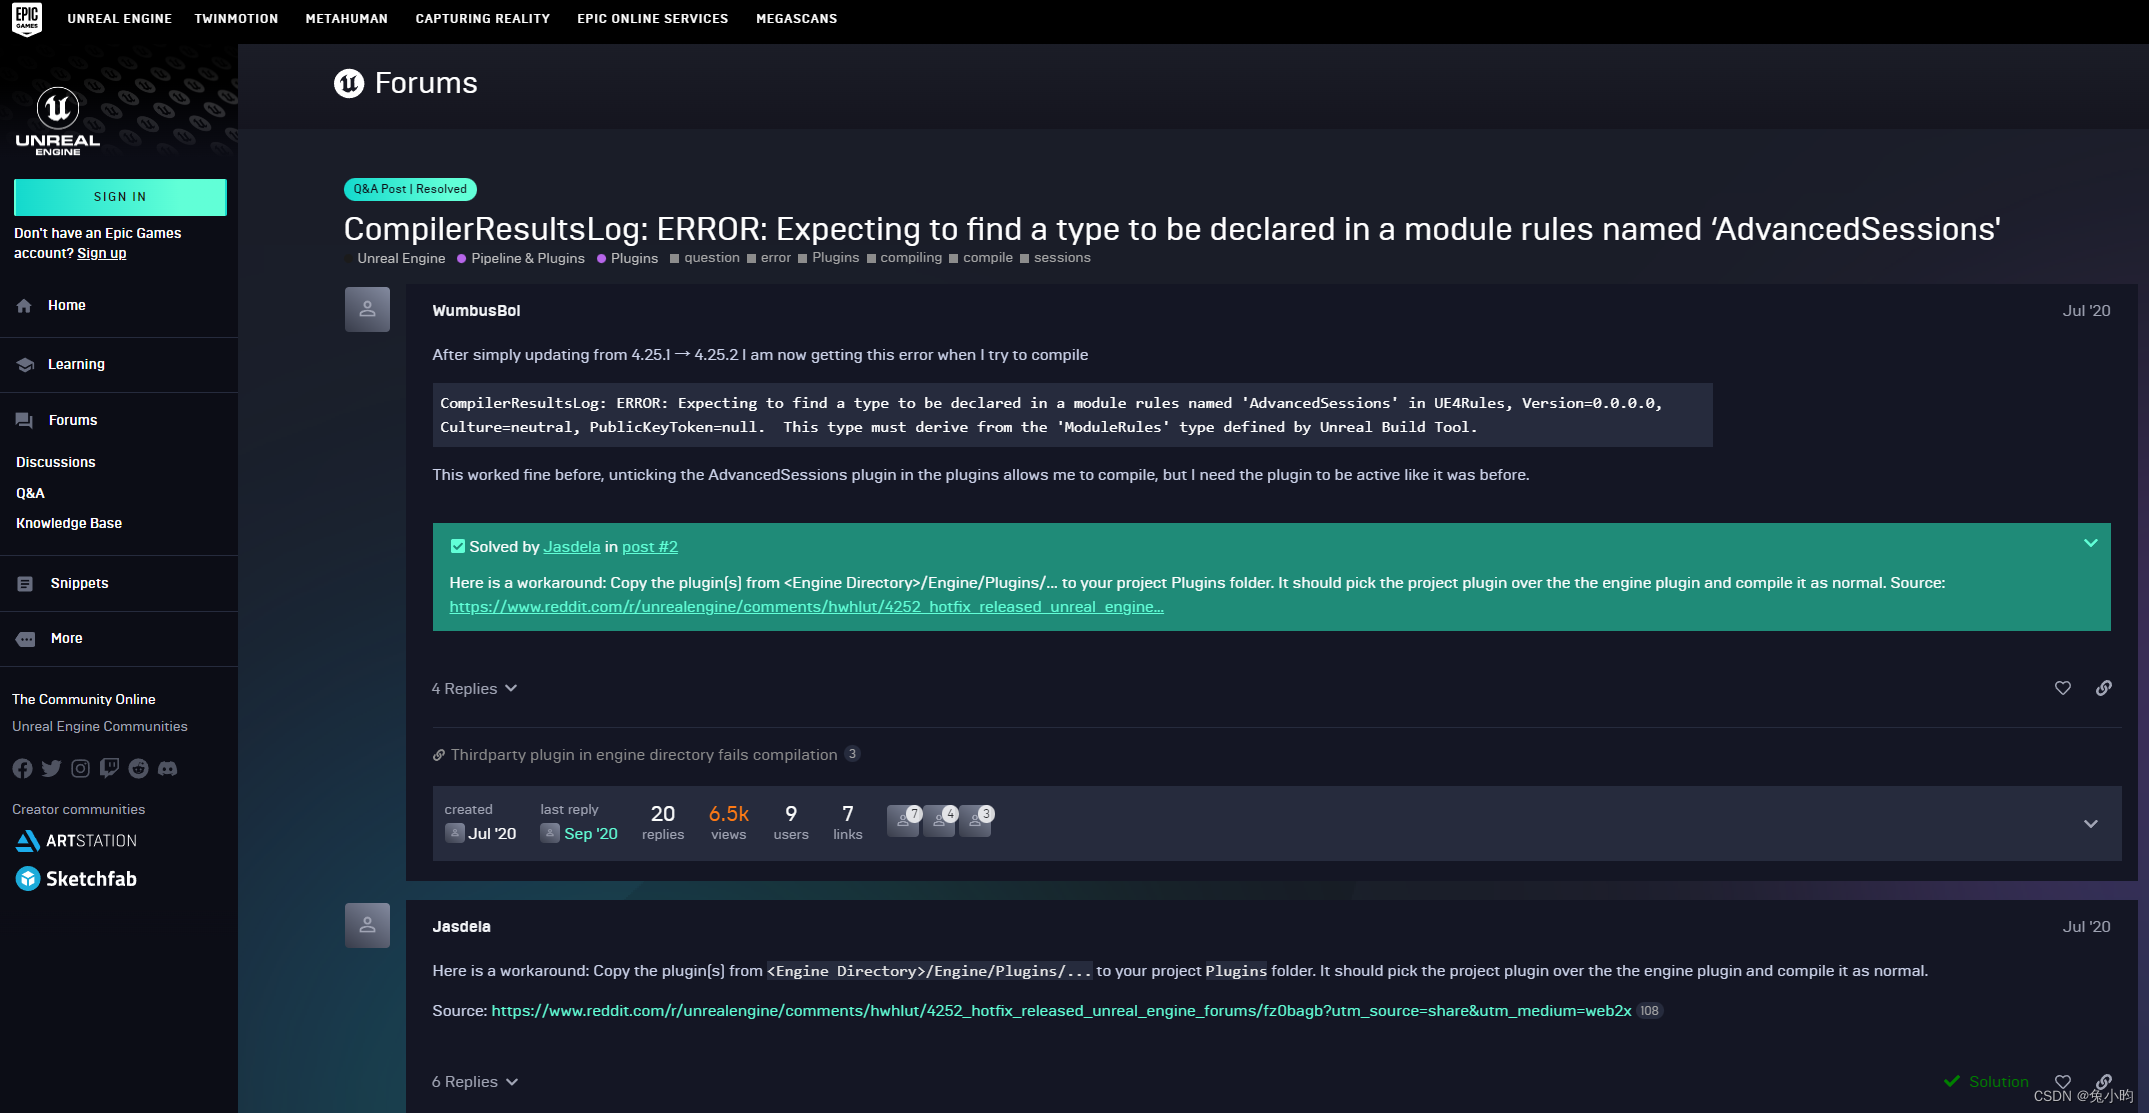This screenshot has width=2149, height=1113.
Task: Open the post #2 link
Action: click(x=649, y=546)
